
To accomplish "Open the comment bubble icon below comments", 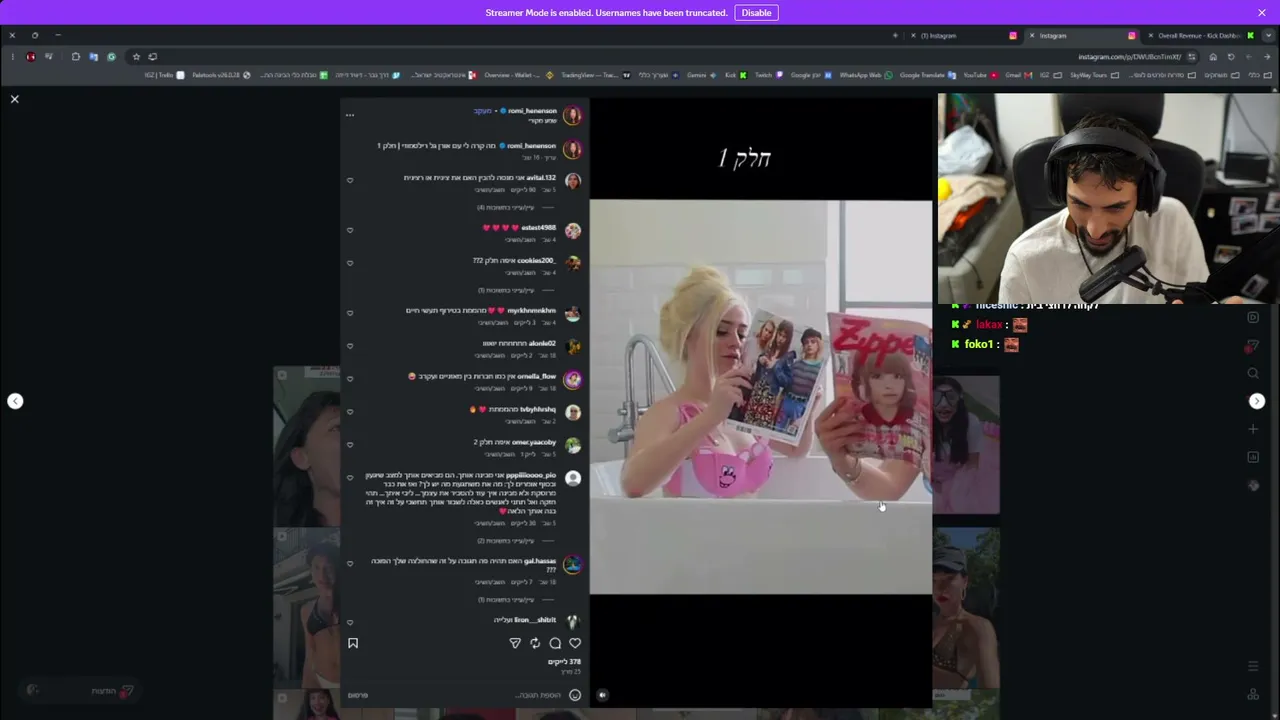I will coord(555,643).
